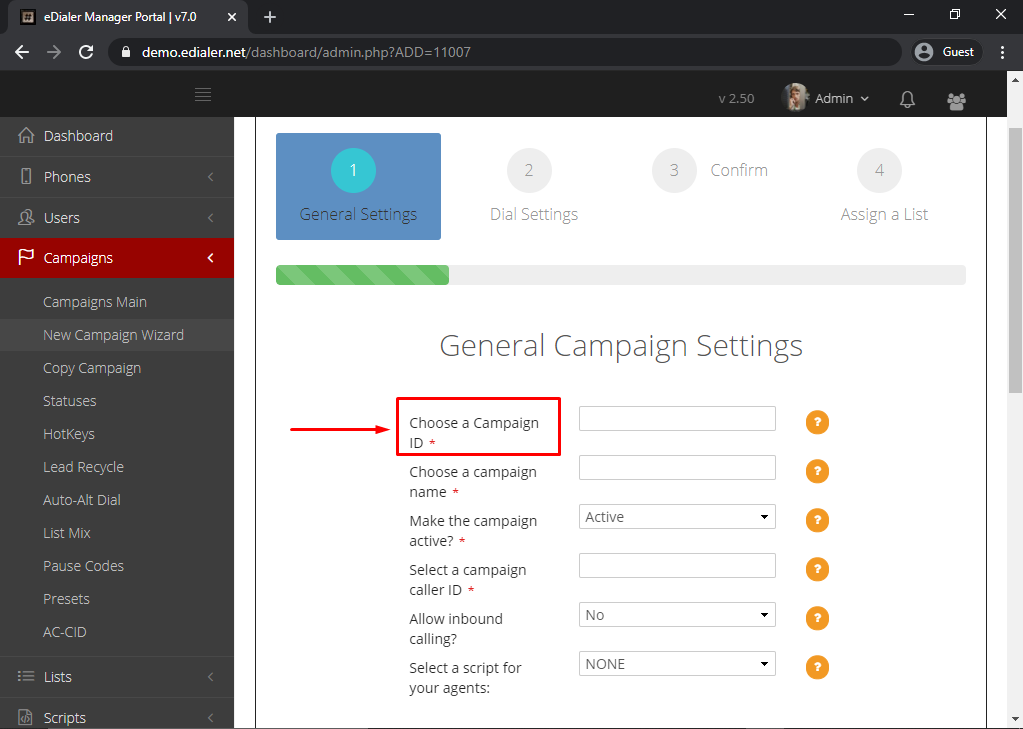The image size is (1023, 729).
Task: Reload the page with browser refresh button
Action: 86,52
